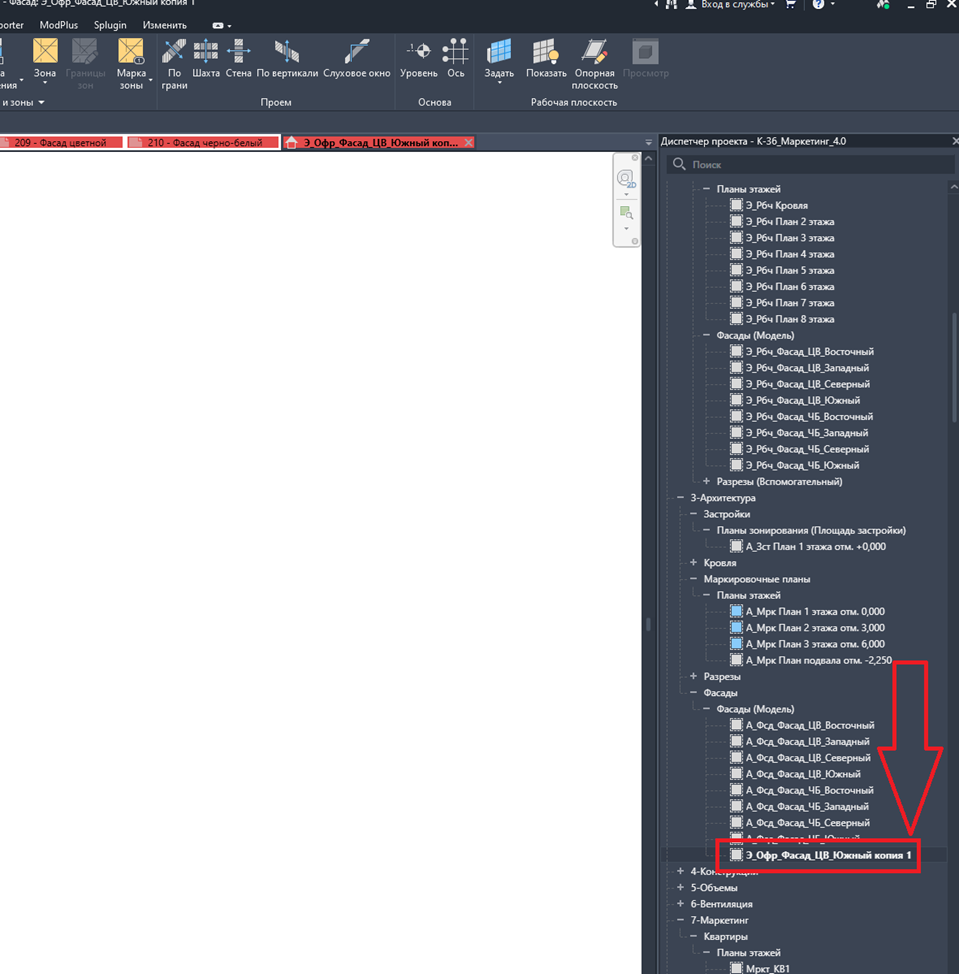
Task: Open the 2D navigation wheel icon
Action: [626, 180]
